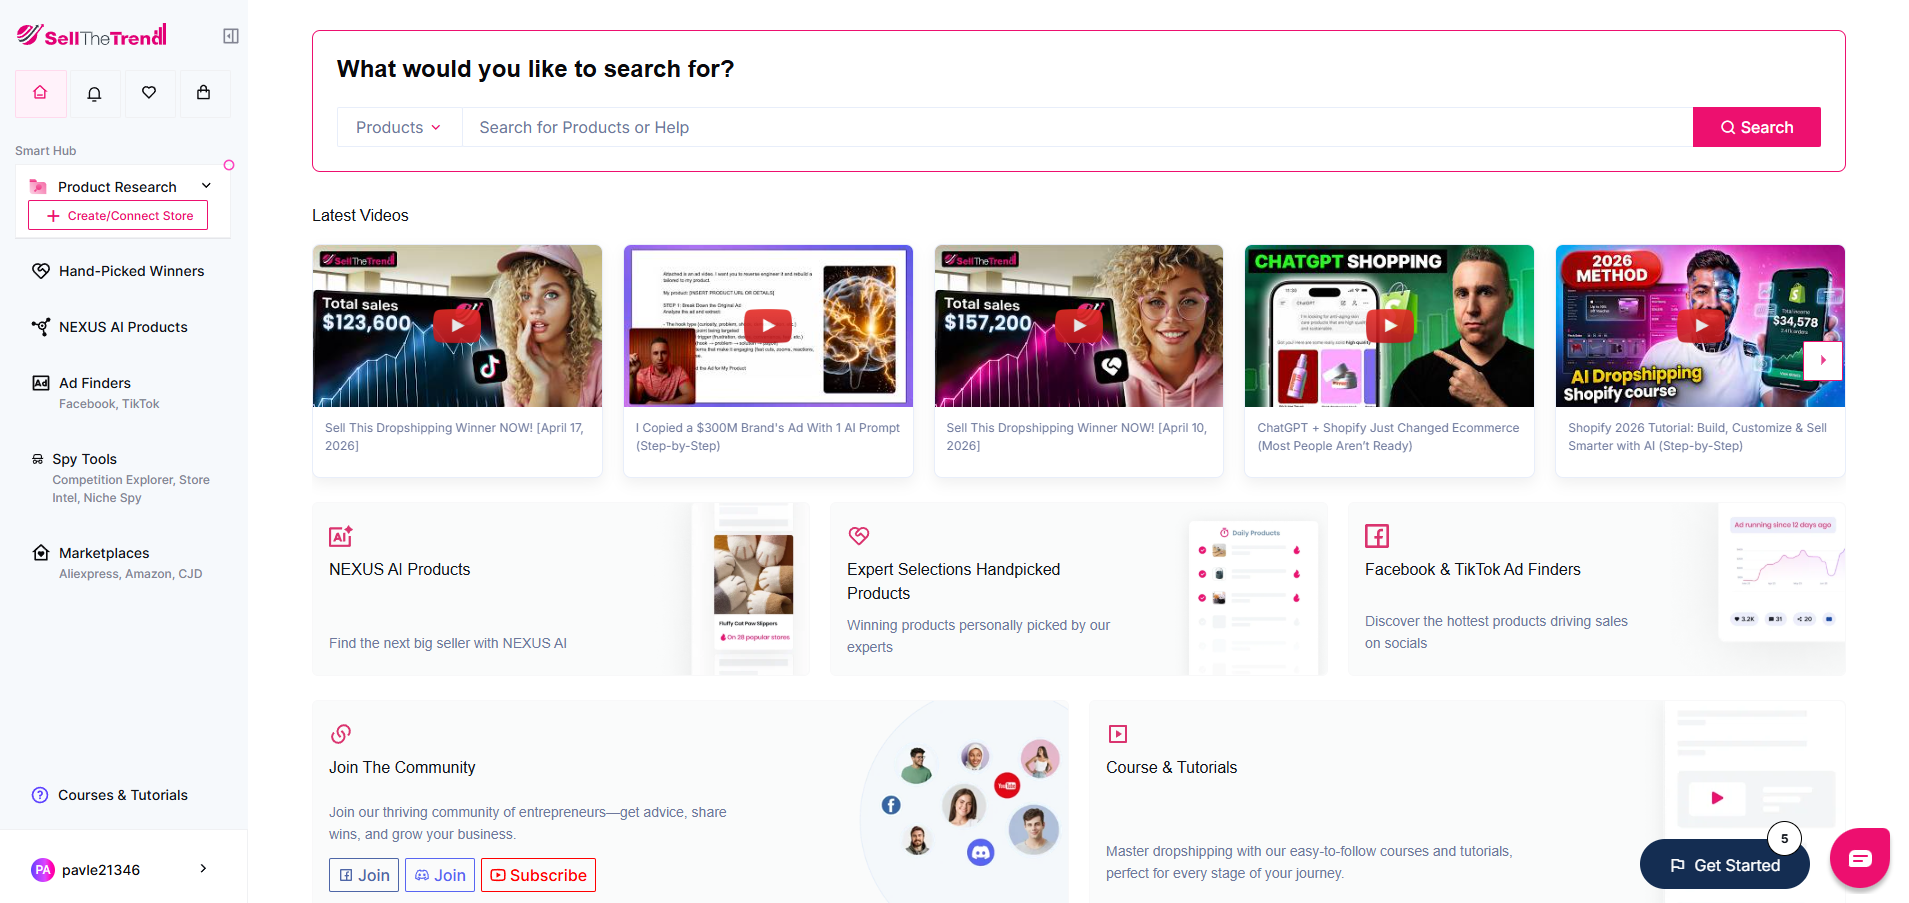
Task: Click the YouTube badge in community graphic
Action: (x=1007, y=786)
